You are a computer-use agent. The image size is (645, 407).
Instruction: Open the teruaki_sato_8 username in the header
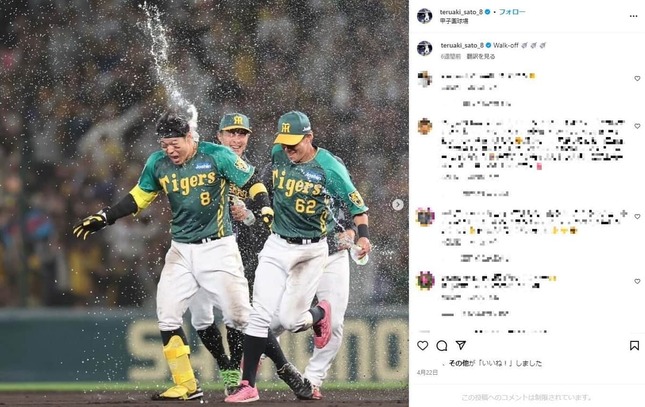[461, 12]
